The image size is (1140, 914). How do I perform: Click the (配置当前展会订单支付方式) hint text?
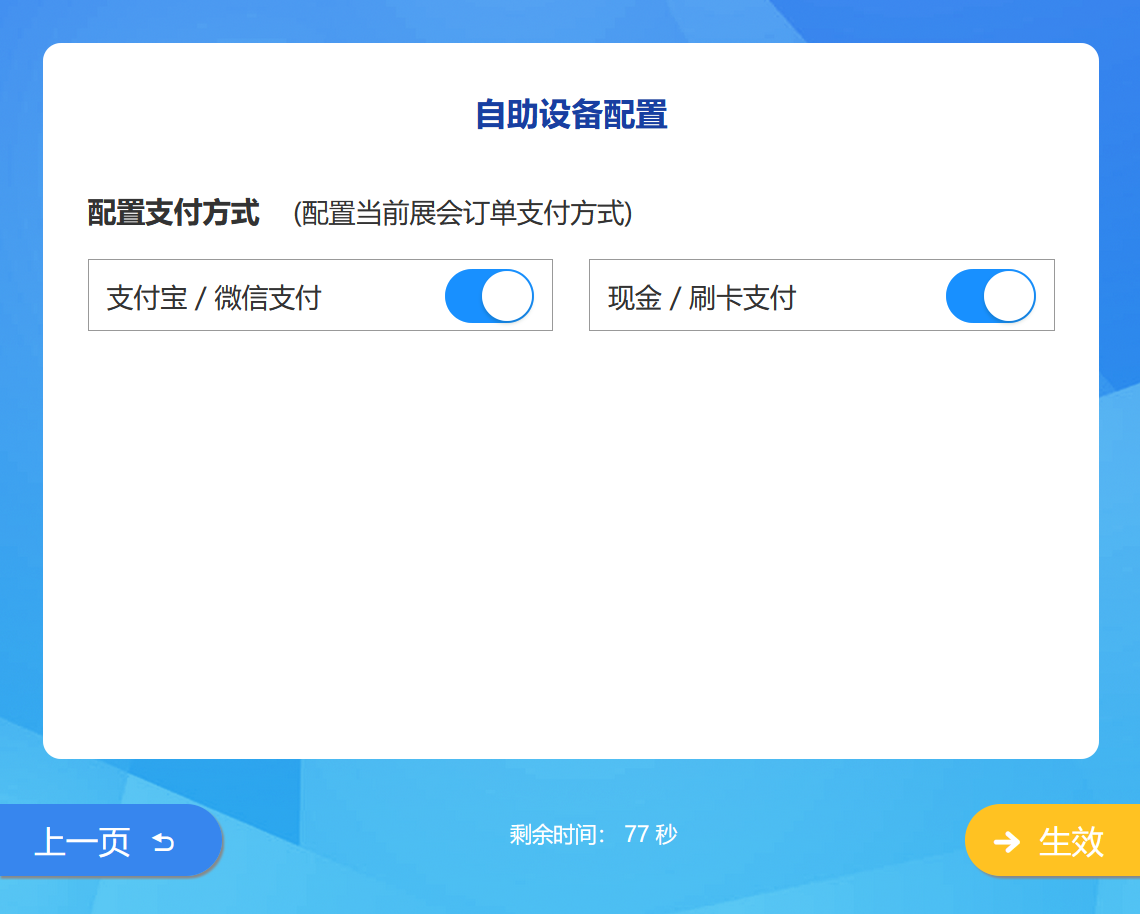click(463, 213)
